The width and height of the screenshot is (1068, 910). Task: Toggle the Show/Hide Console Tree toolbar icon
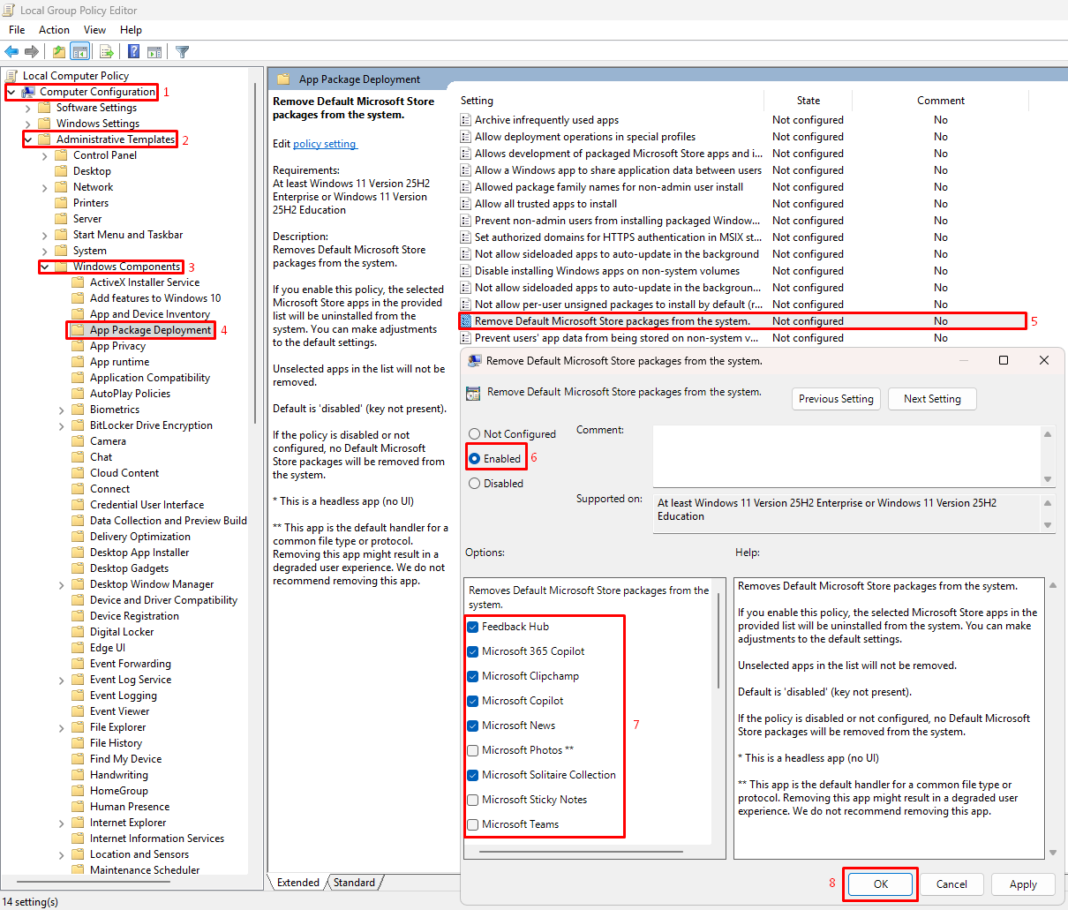click(80, 51)
